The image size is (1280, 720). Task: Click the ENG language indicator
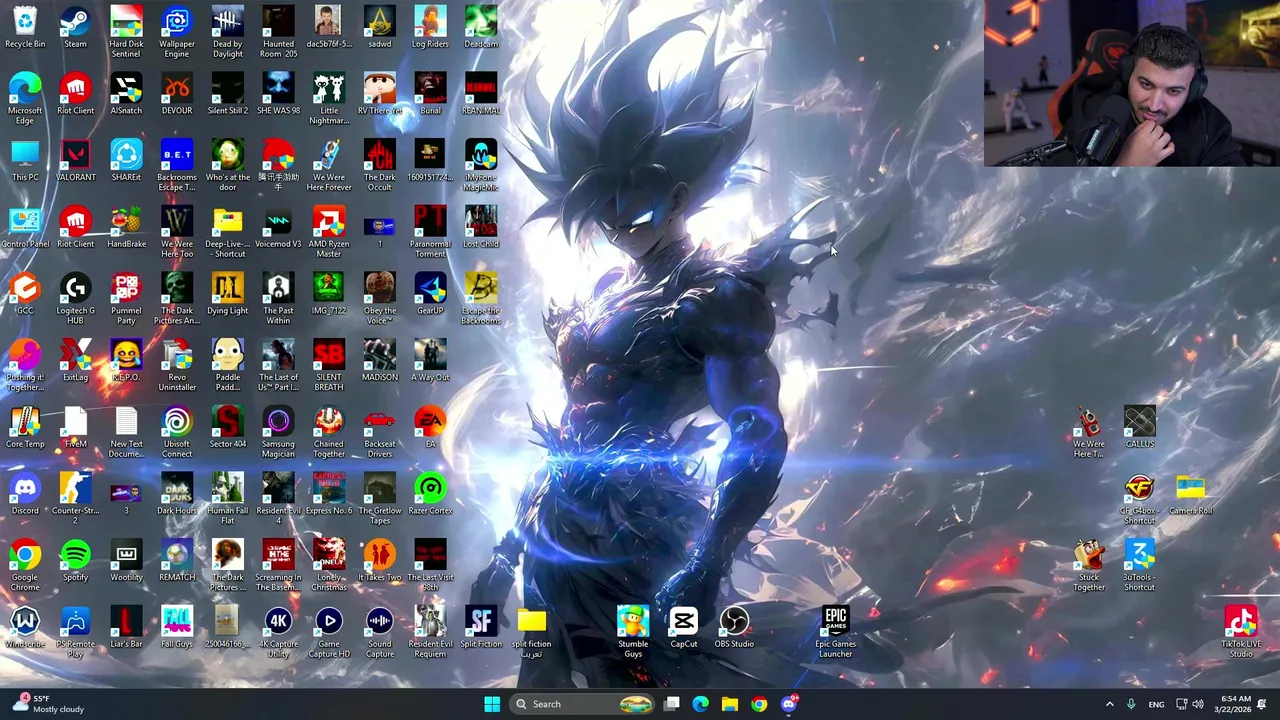[1156, 704]
